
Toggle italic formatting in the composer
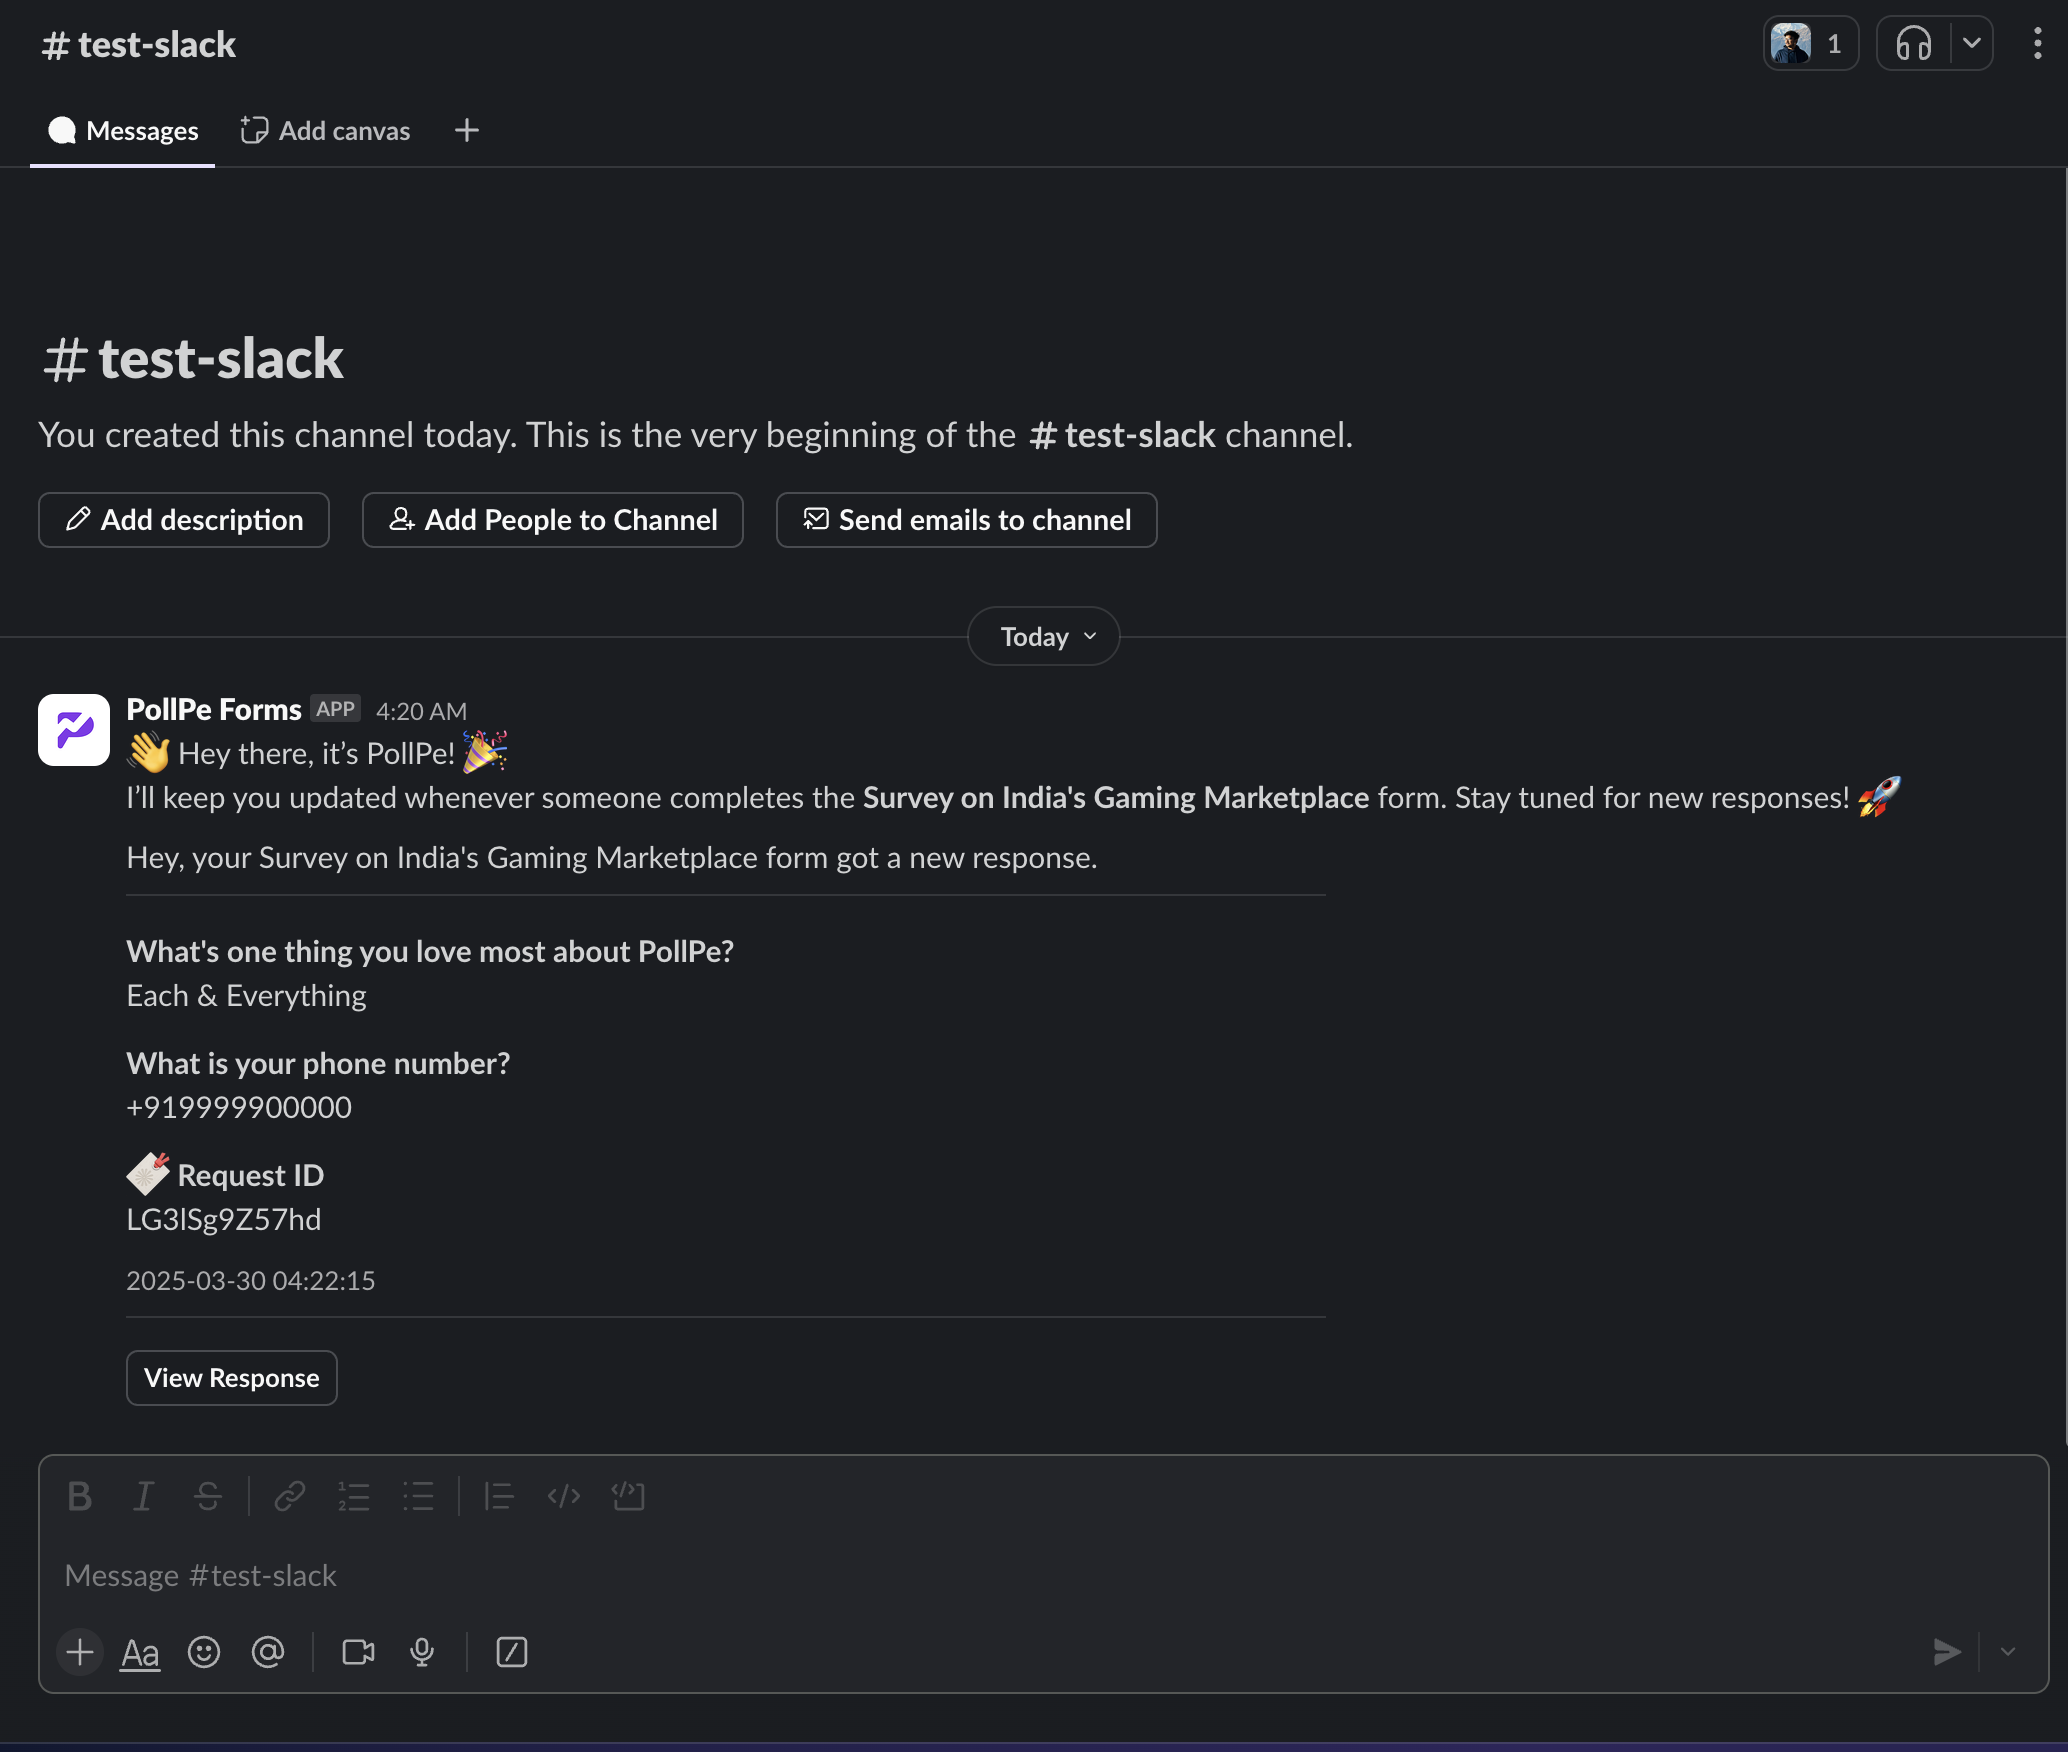pos(144,1496)
